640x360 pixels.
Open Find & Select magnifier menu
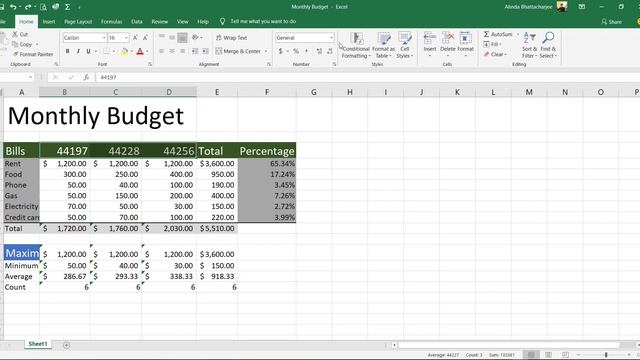(x=548, y=45)
